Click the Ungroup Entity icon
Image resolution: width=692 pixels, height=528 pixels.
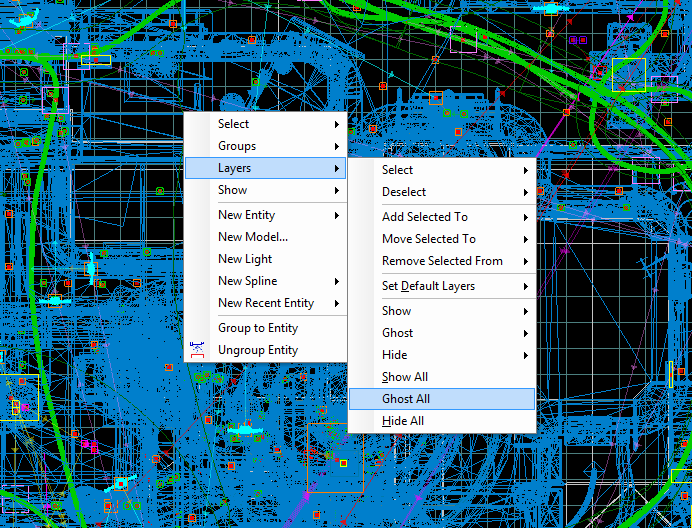click(x=197, y=350)
